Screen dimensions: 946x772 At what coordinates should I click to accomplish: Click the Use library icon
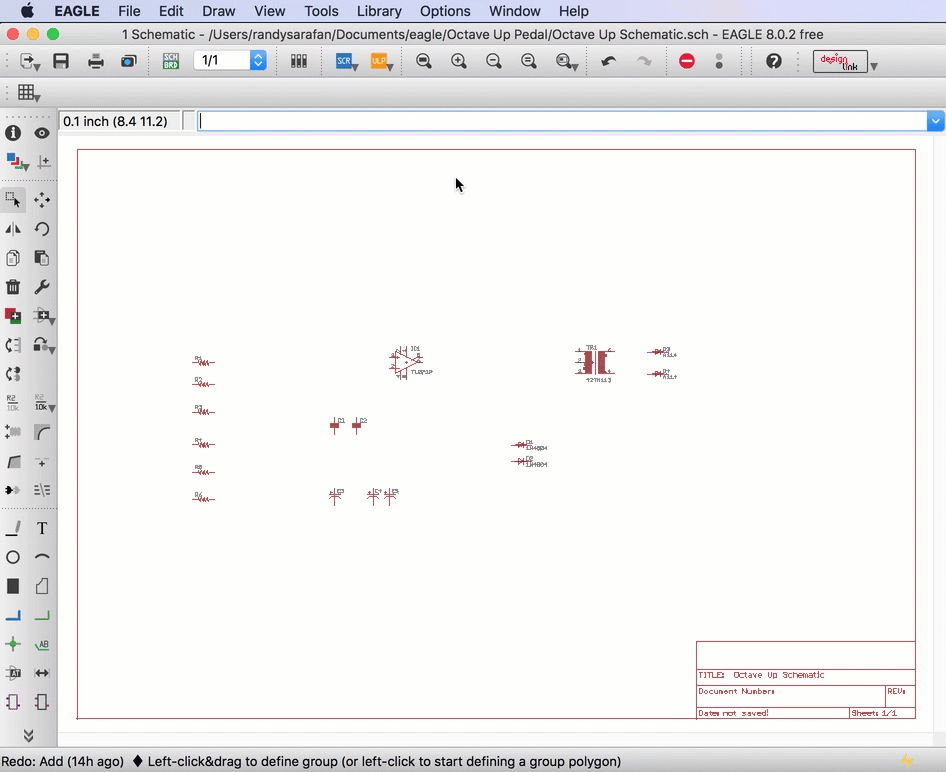point(299,61)
